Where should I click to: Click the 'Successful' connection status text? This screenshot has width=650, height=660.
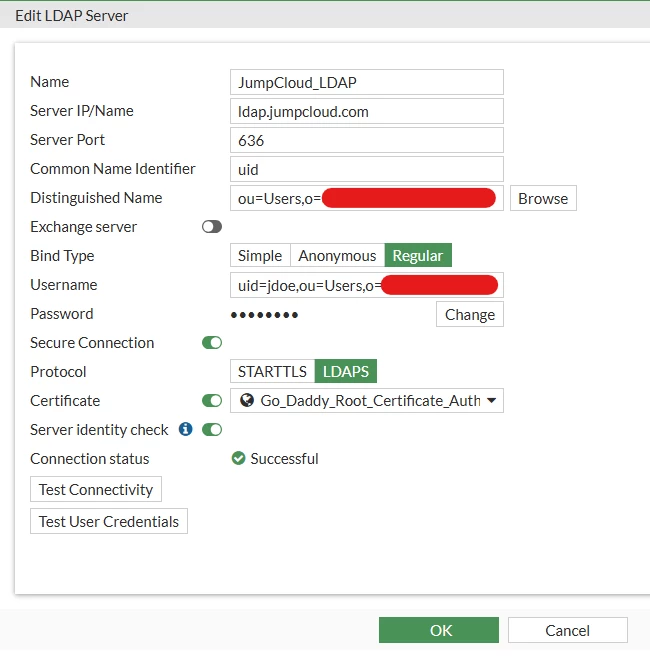click(284, 458)
